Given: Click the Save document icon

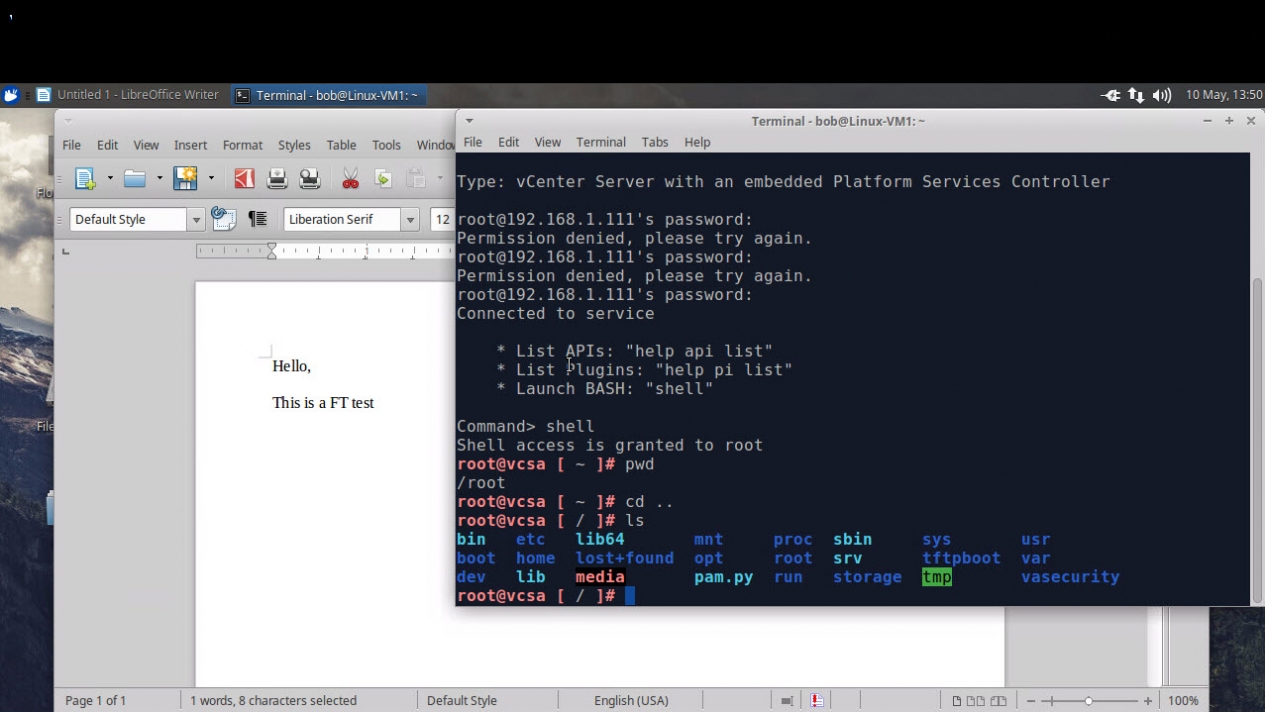Looking at the screenshot, I should [x=185, y=179].
